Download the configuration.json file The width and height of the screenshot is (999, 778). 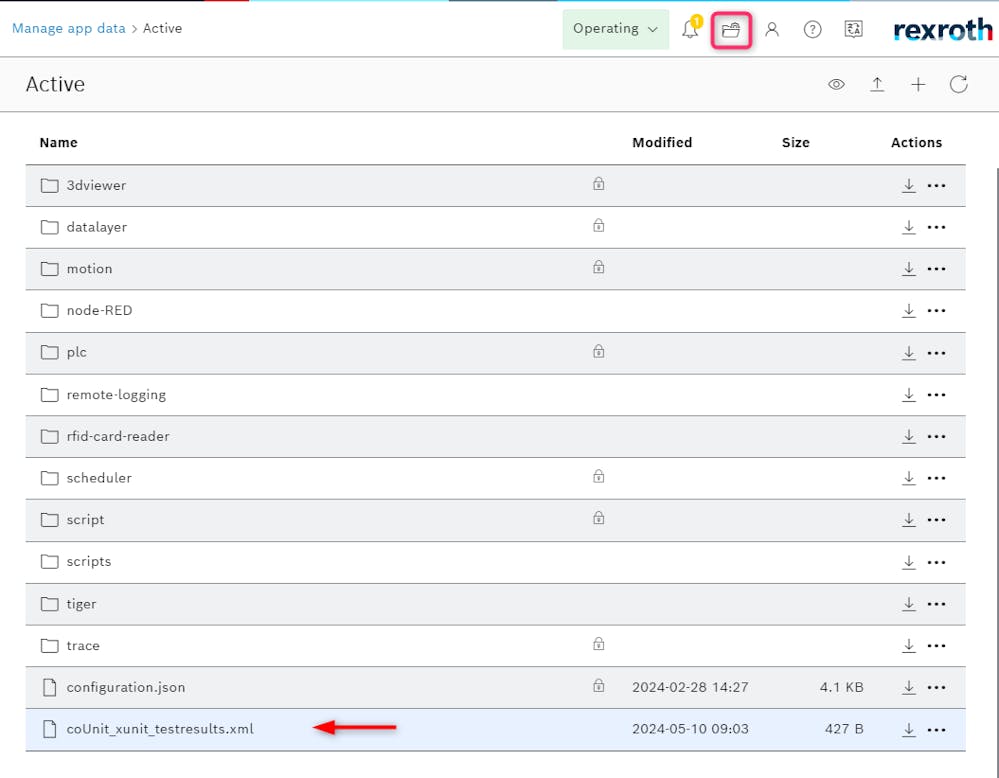coord(908,687)
